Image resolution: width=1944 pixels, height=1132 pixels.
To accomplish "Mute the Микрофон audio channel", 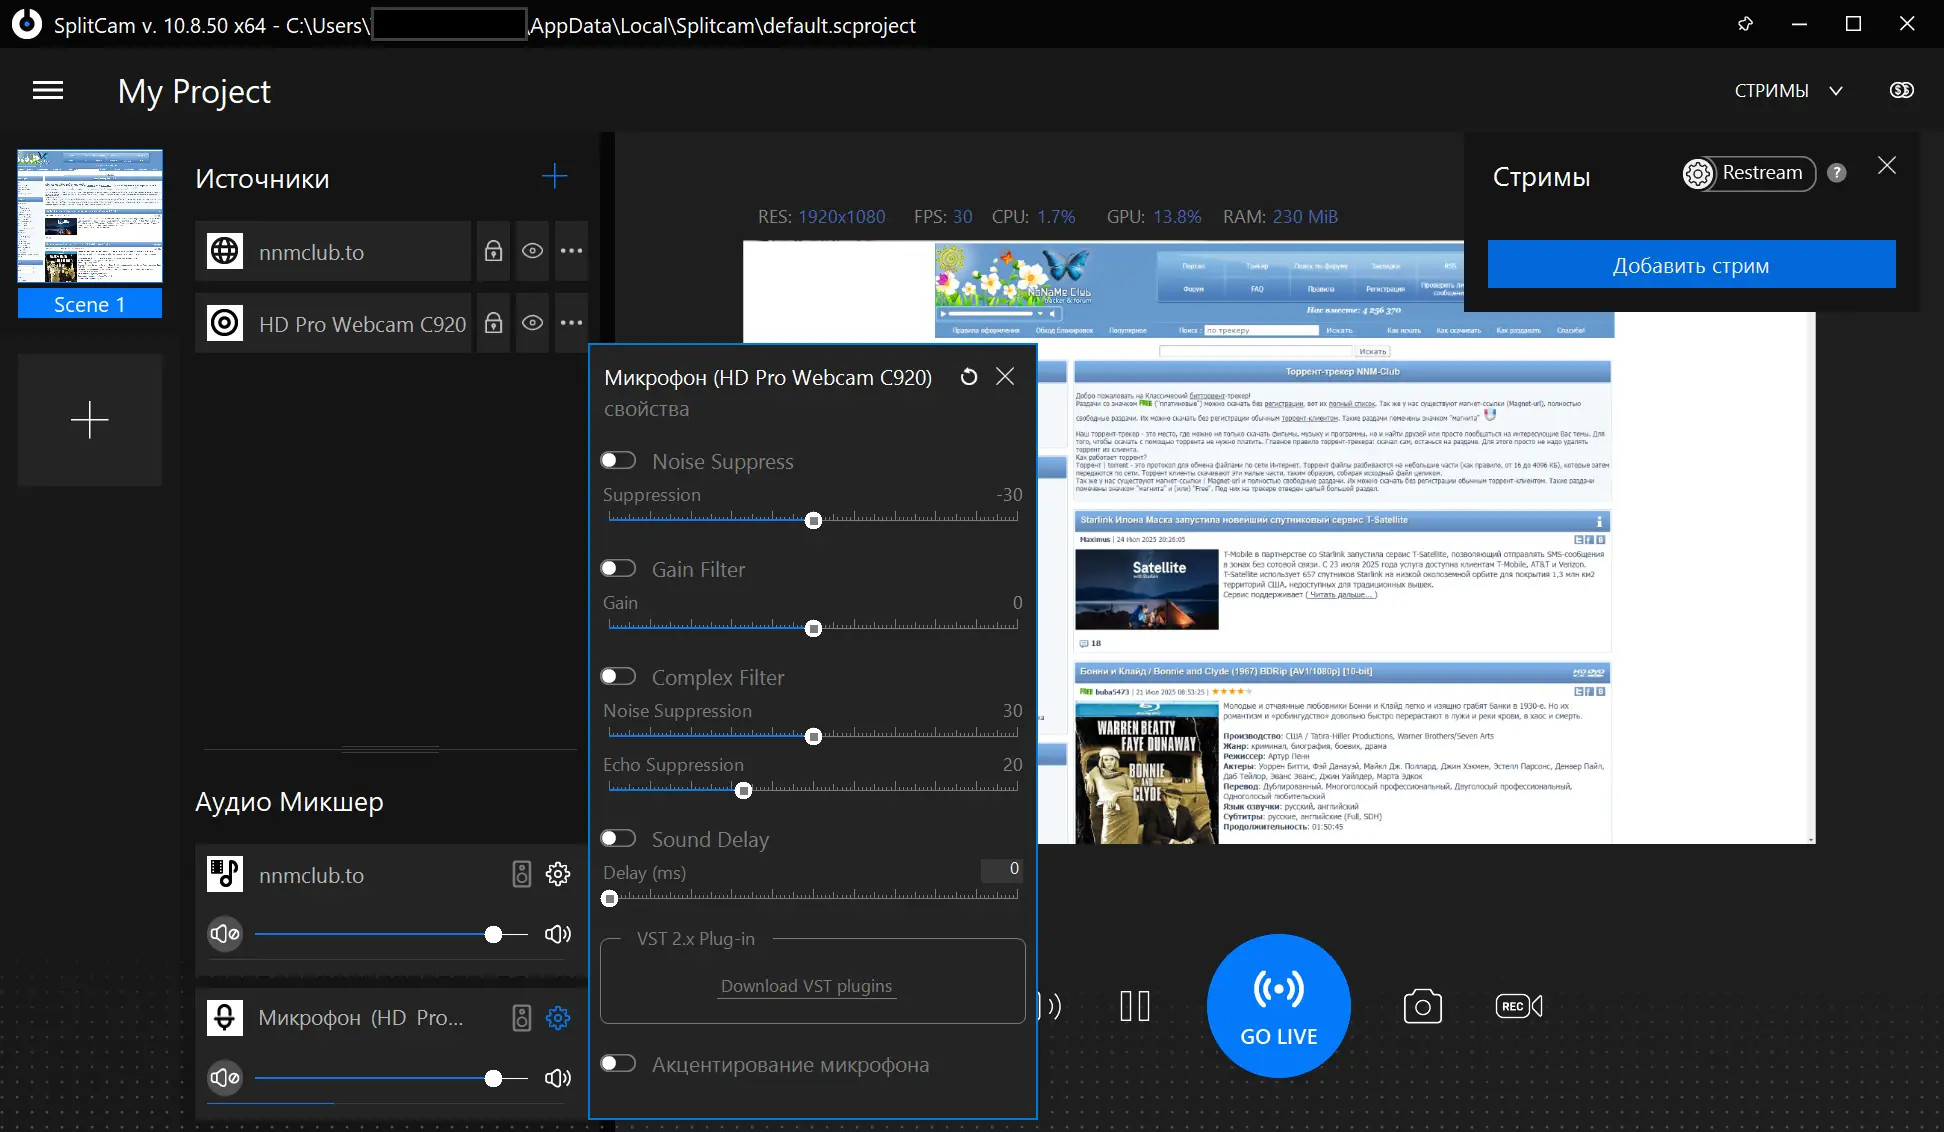I will (225, 1077).
